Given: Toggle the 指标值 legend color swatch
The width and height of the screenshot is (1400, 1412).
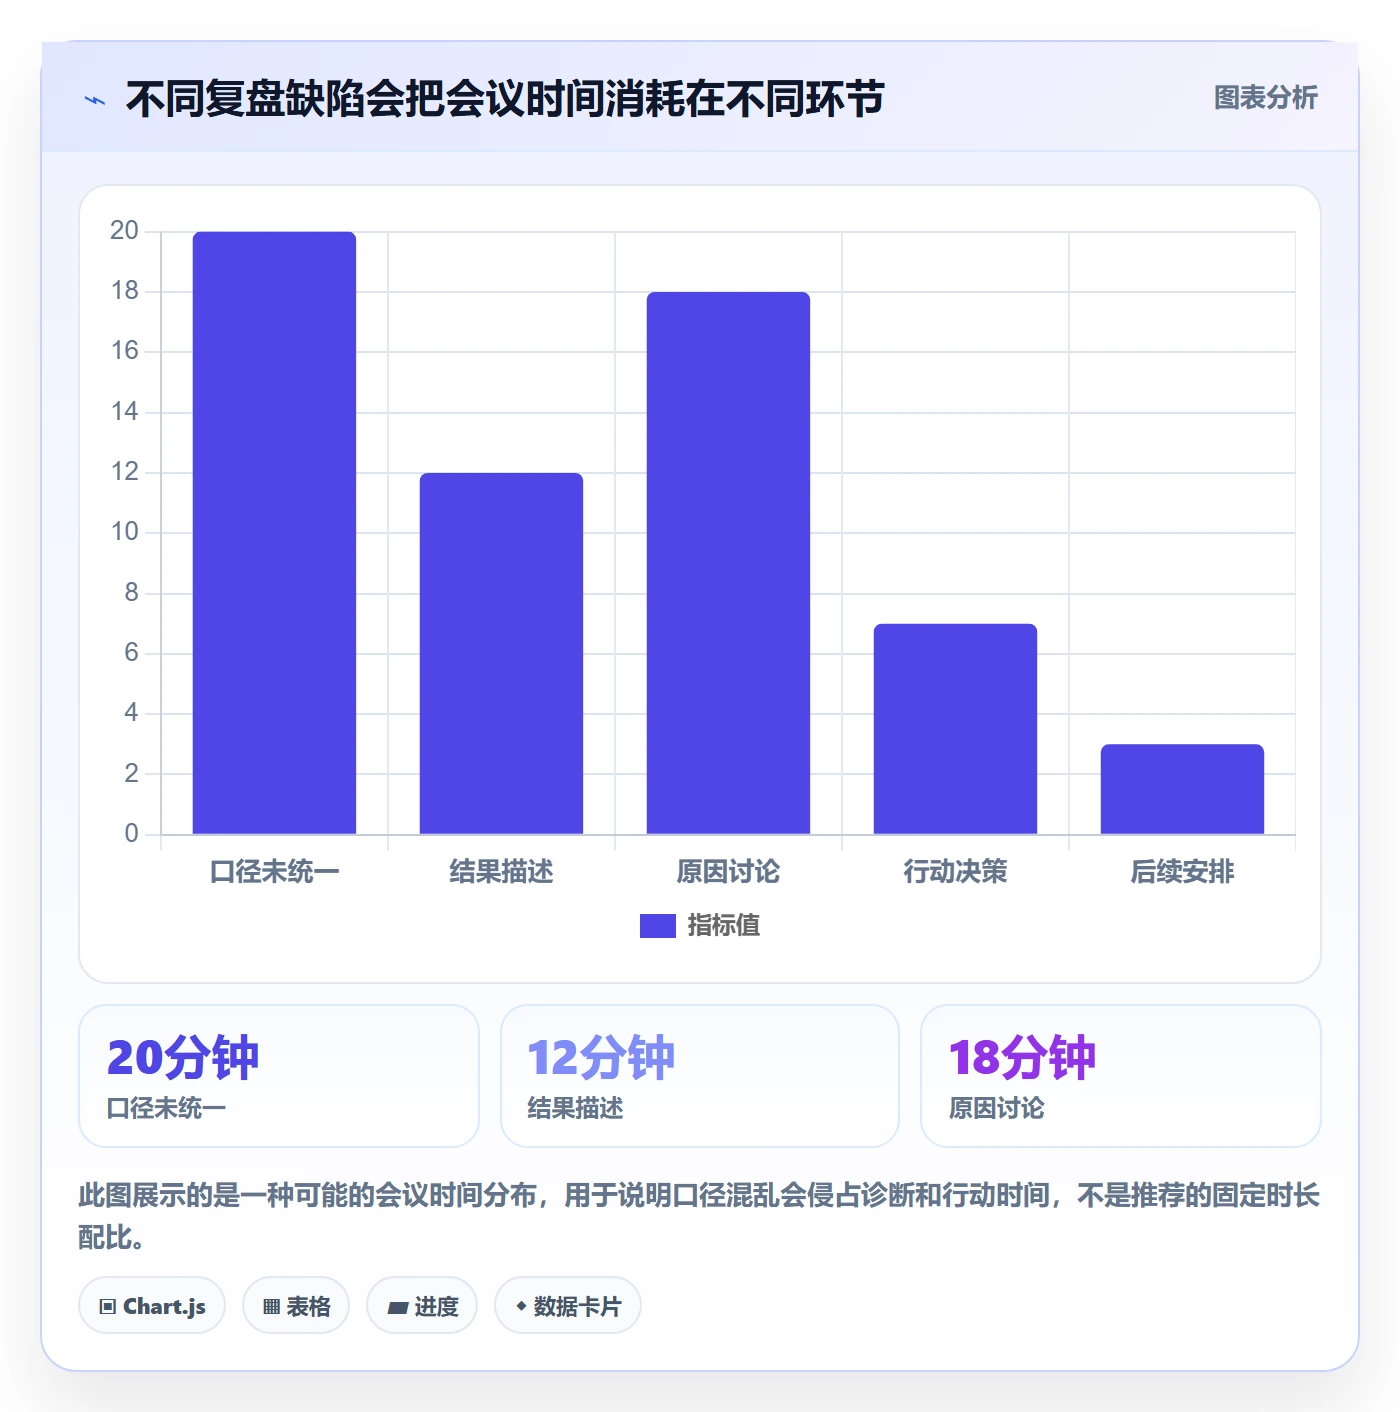Looking at the screenshot, I should (x=658, y=926).
